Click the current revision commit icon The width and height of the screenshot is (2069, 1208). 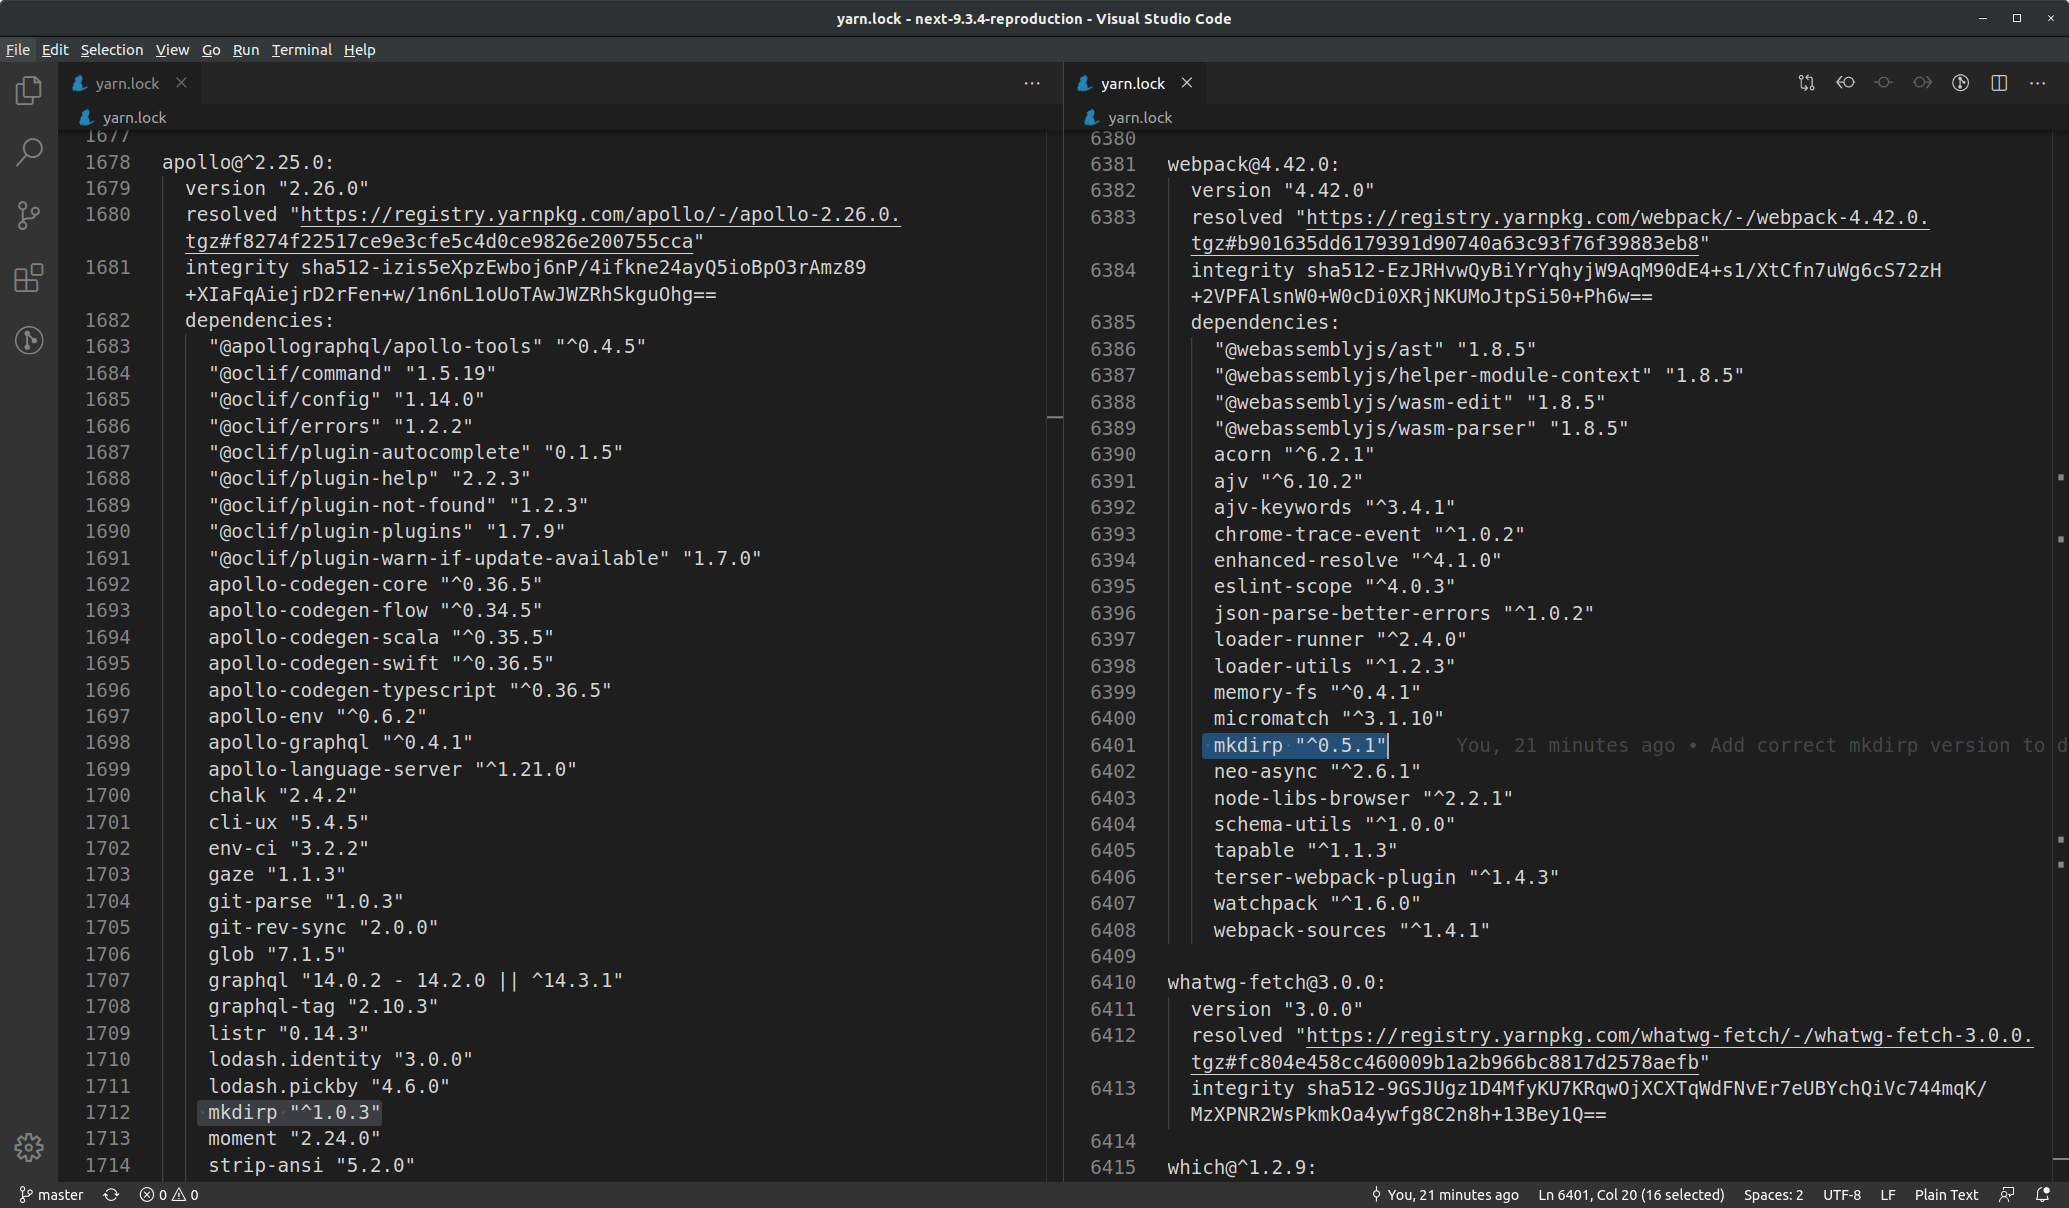[1883, 83]
